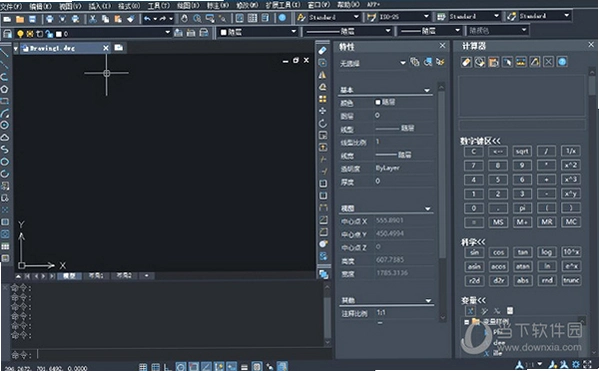Click the Cut scissors icon
Screen dimensions: 599x371
coord(93,19)
